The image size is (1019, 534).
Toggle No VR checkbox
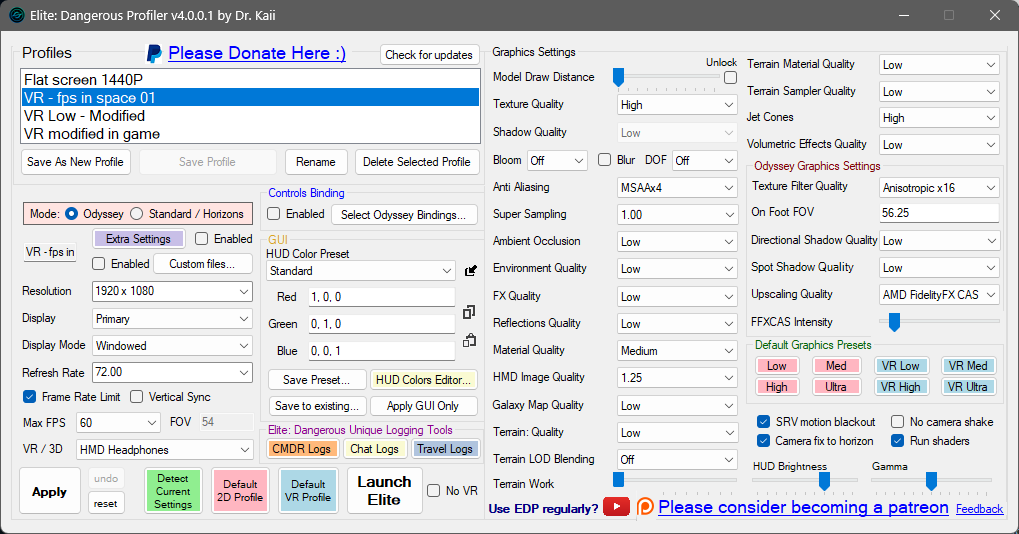pos(433,490)
